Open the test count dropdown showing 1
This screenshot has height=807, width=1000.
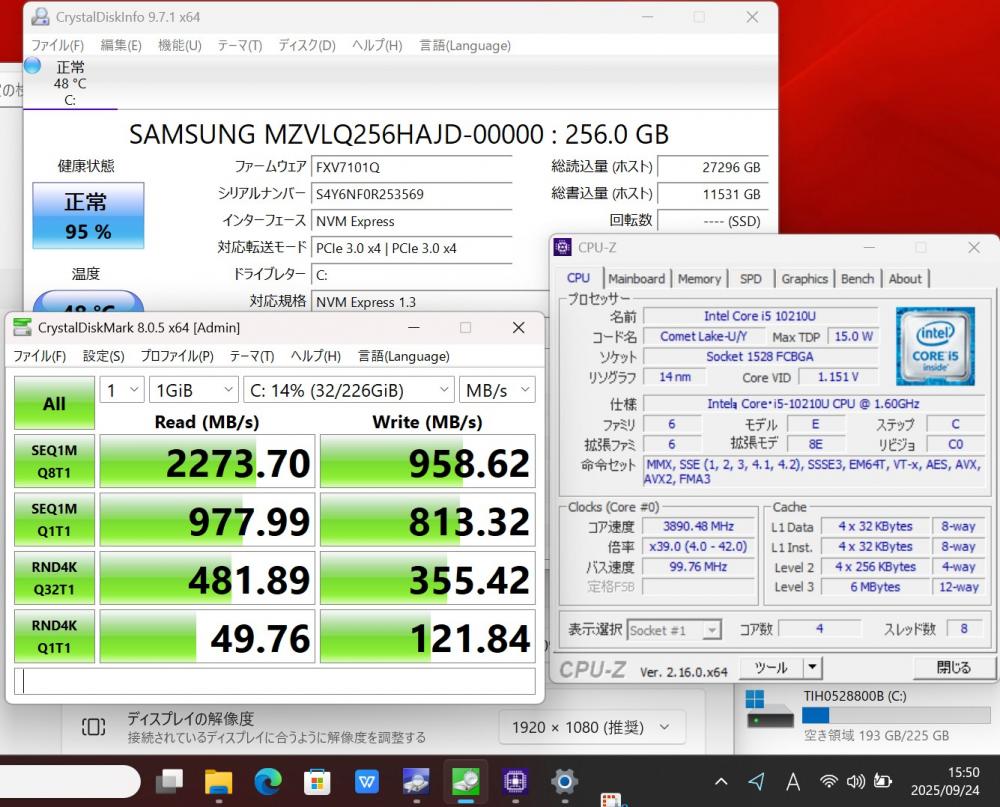[x=122, y=390]
